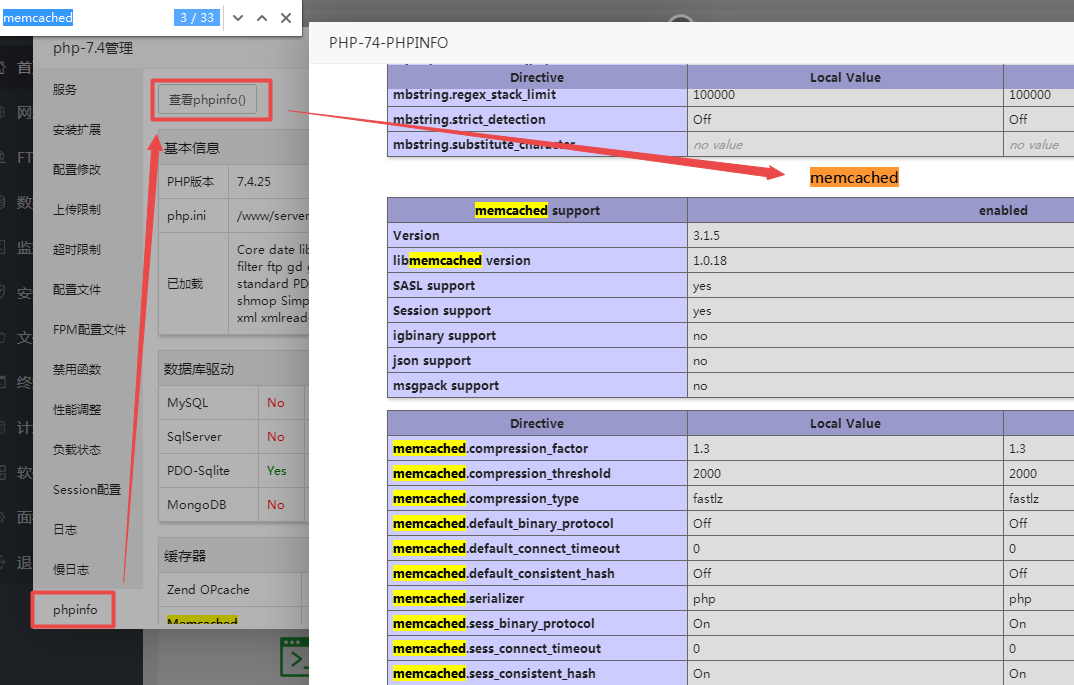This screenshot has height=685, width=1074.
Task: Open the 慢日志 tab
Action: (x=71, y=569)
